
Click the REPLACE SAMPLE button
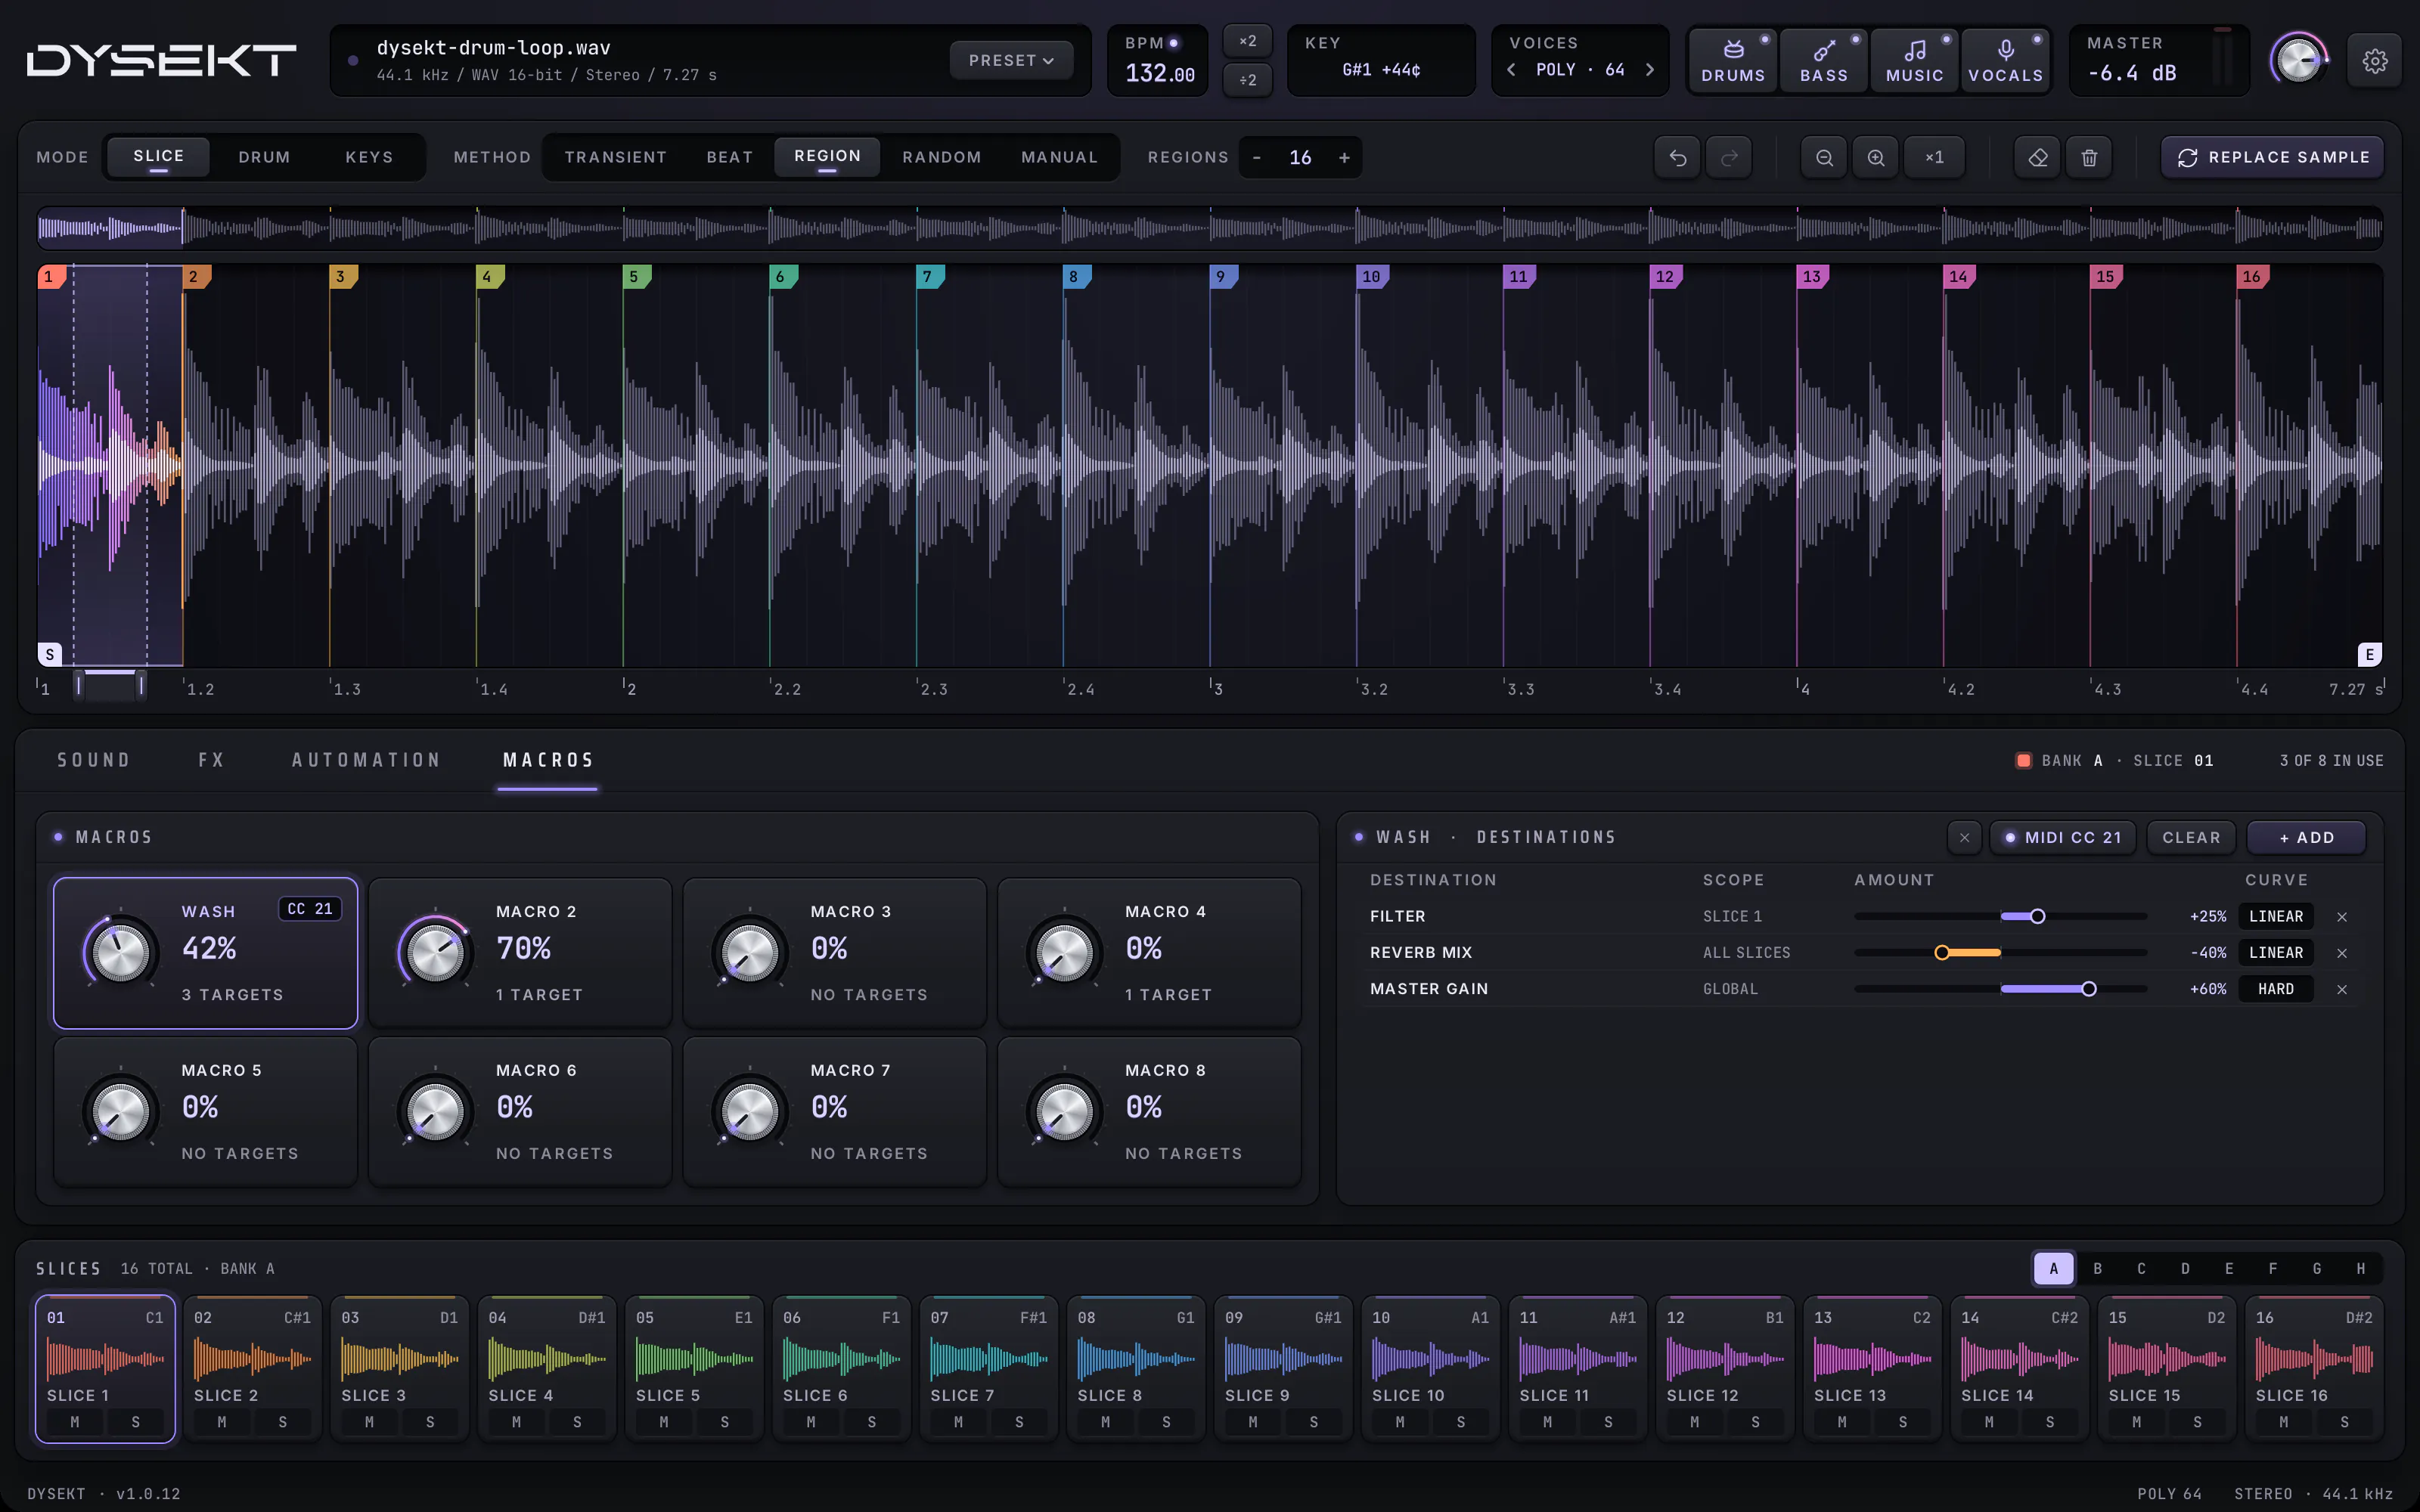point(2272,157)
